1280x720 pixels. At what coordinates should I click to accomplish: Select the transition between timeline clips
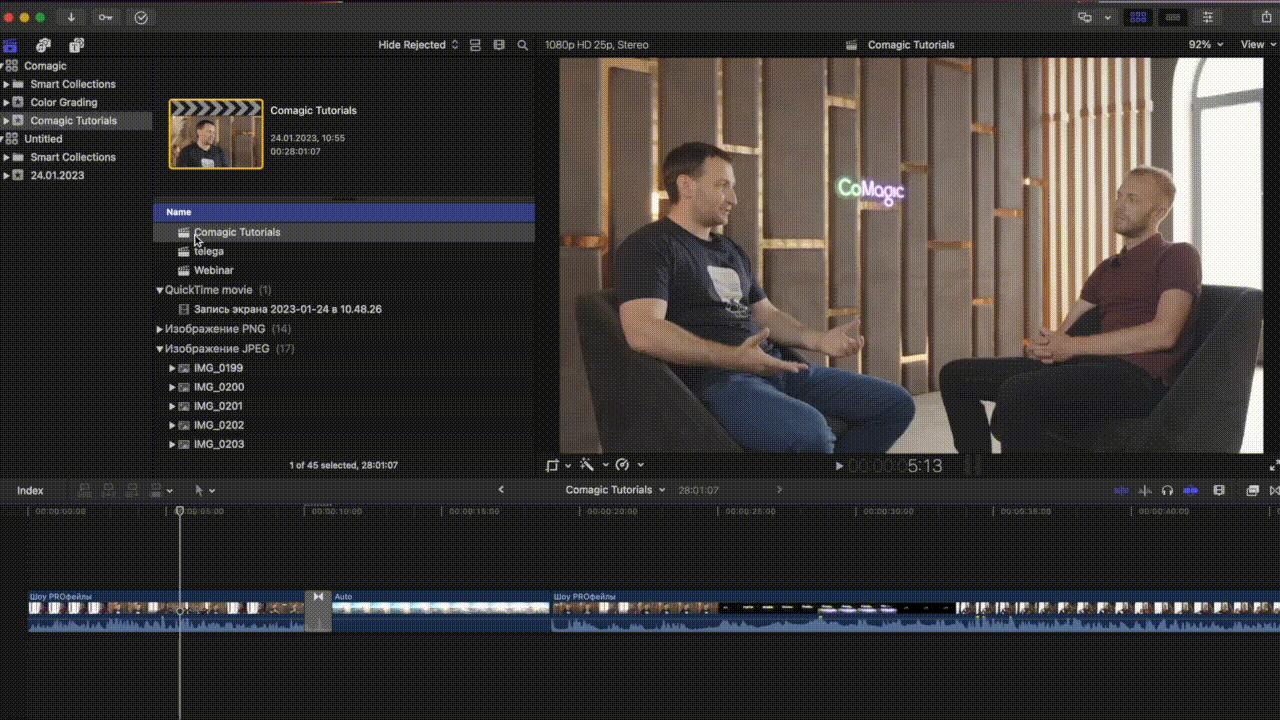318,611
